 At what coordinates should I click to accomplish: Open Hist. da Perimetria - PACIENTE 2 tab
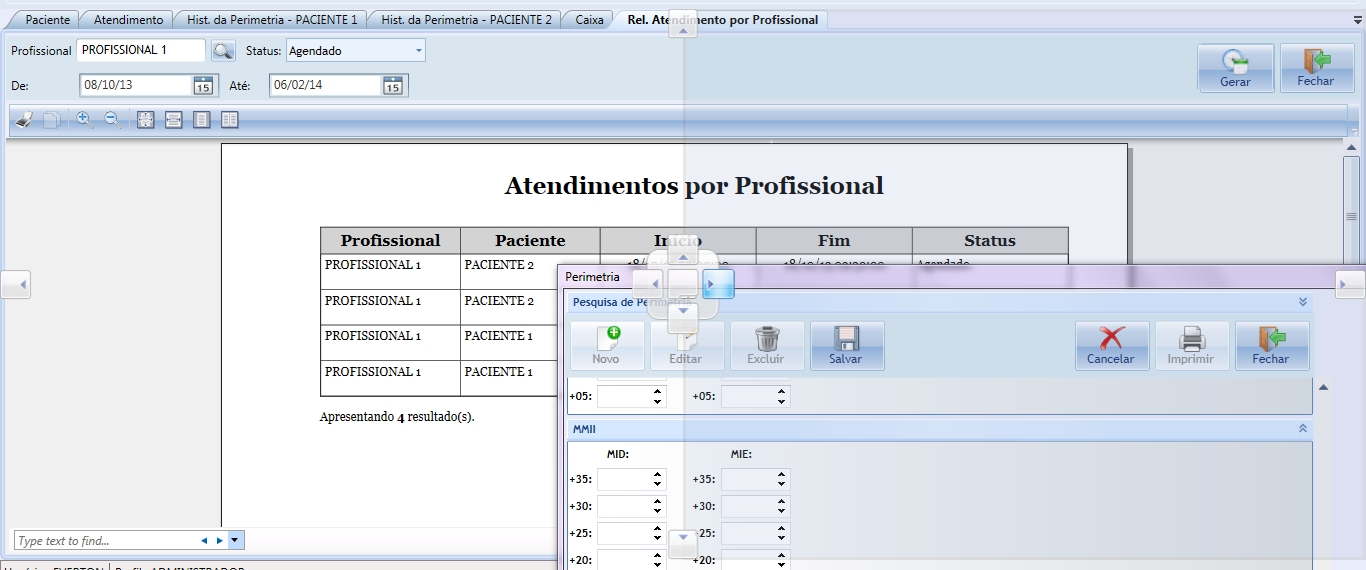pos(466,19)
